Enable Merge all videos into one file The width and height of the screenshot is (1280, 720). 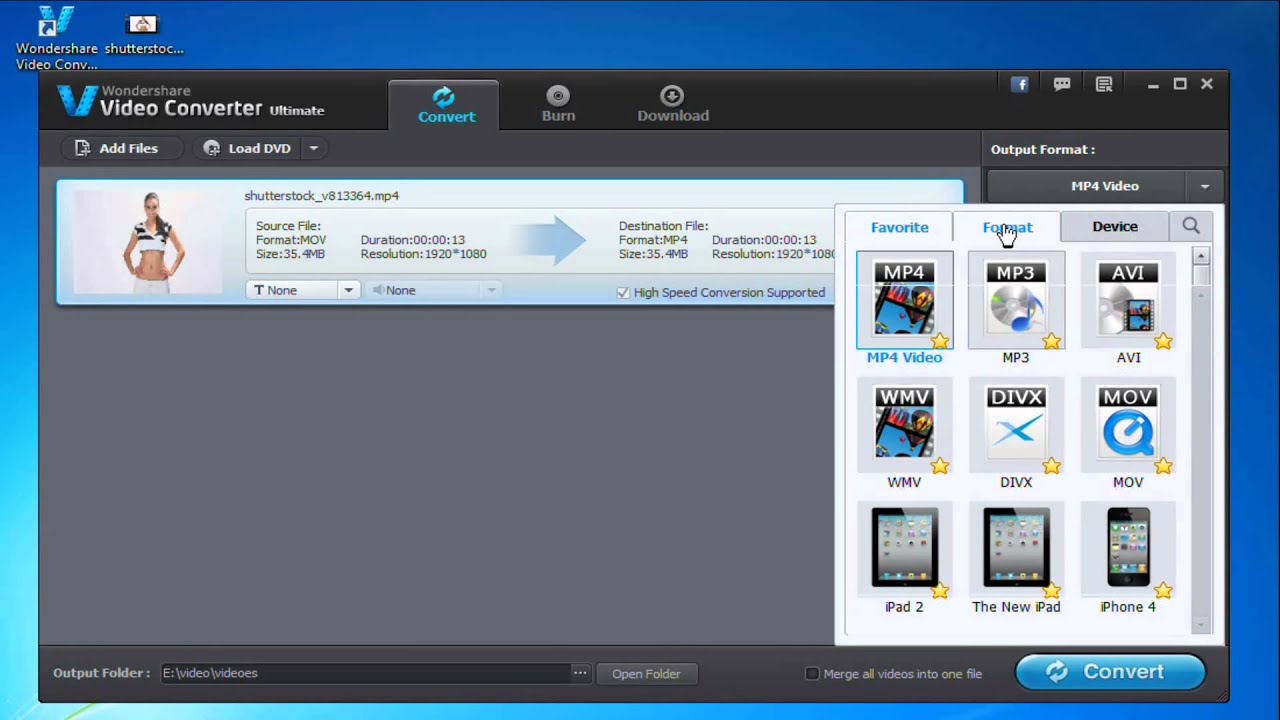pos(812,674)
